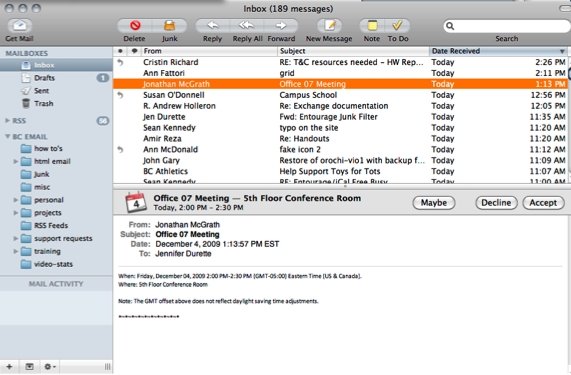Image resolution: width=571 pixels, height=375 pixels.
Task: Forward the selected message
Action: 281,25
